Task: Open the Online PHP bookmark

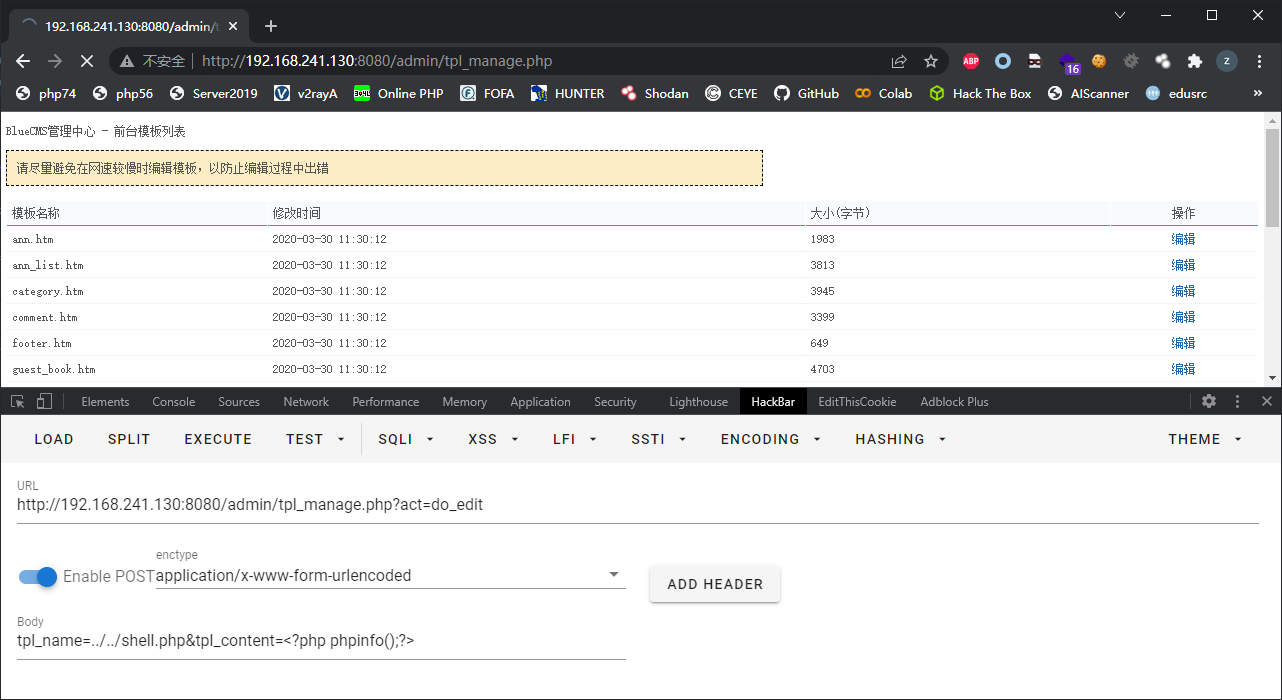Action: pyautogui.click(x=398, y=93)
